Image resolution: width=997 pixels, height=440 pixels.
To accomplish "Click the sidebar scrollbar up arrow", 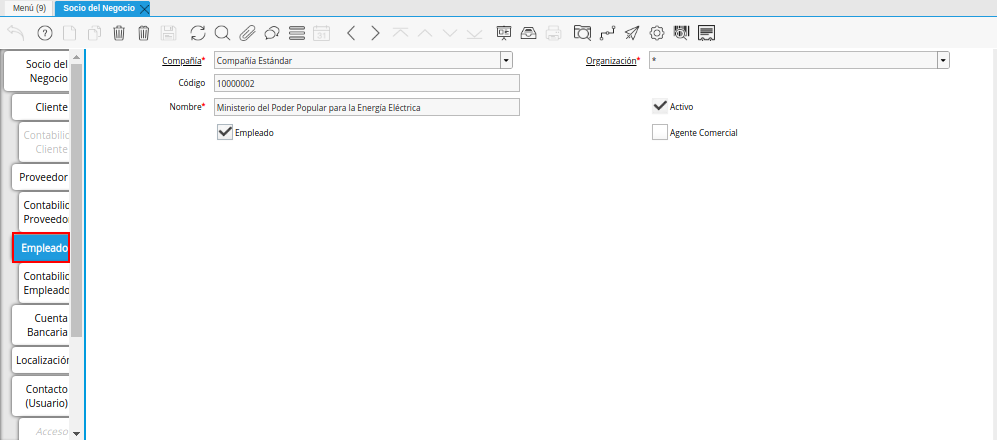I will (x=76, y=57).
